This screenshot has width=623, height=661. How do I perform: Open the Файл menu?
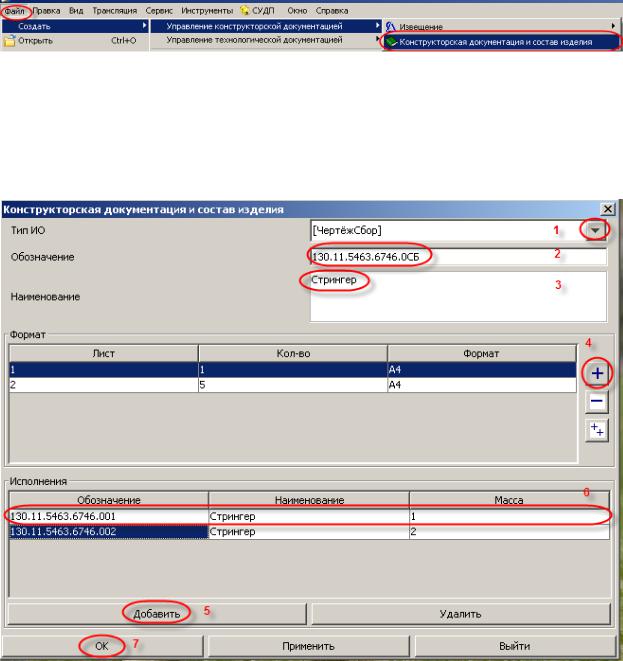coord(14,11)
